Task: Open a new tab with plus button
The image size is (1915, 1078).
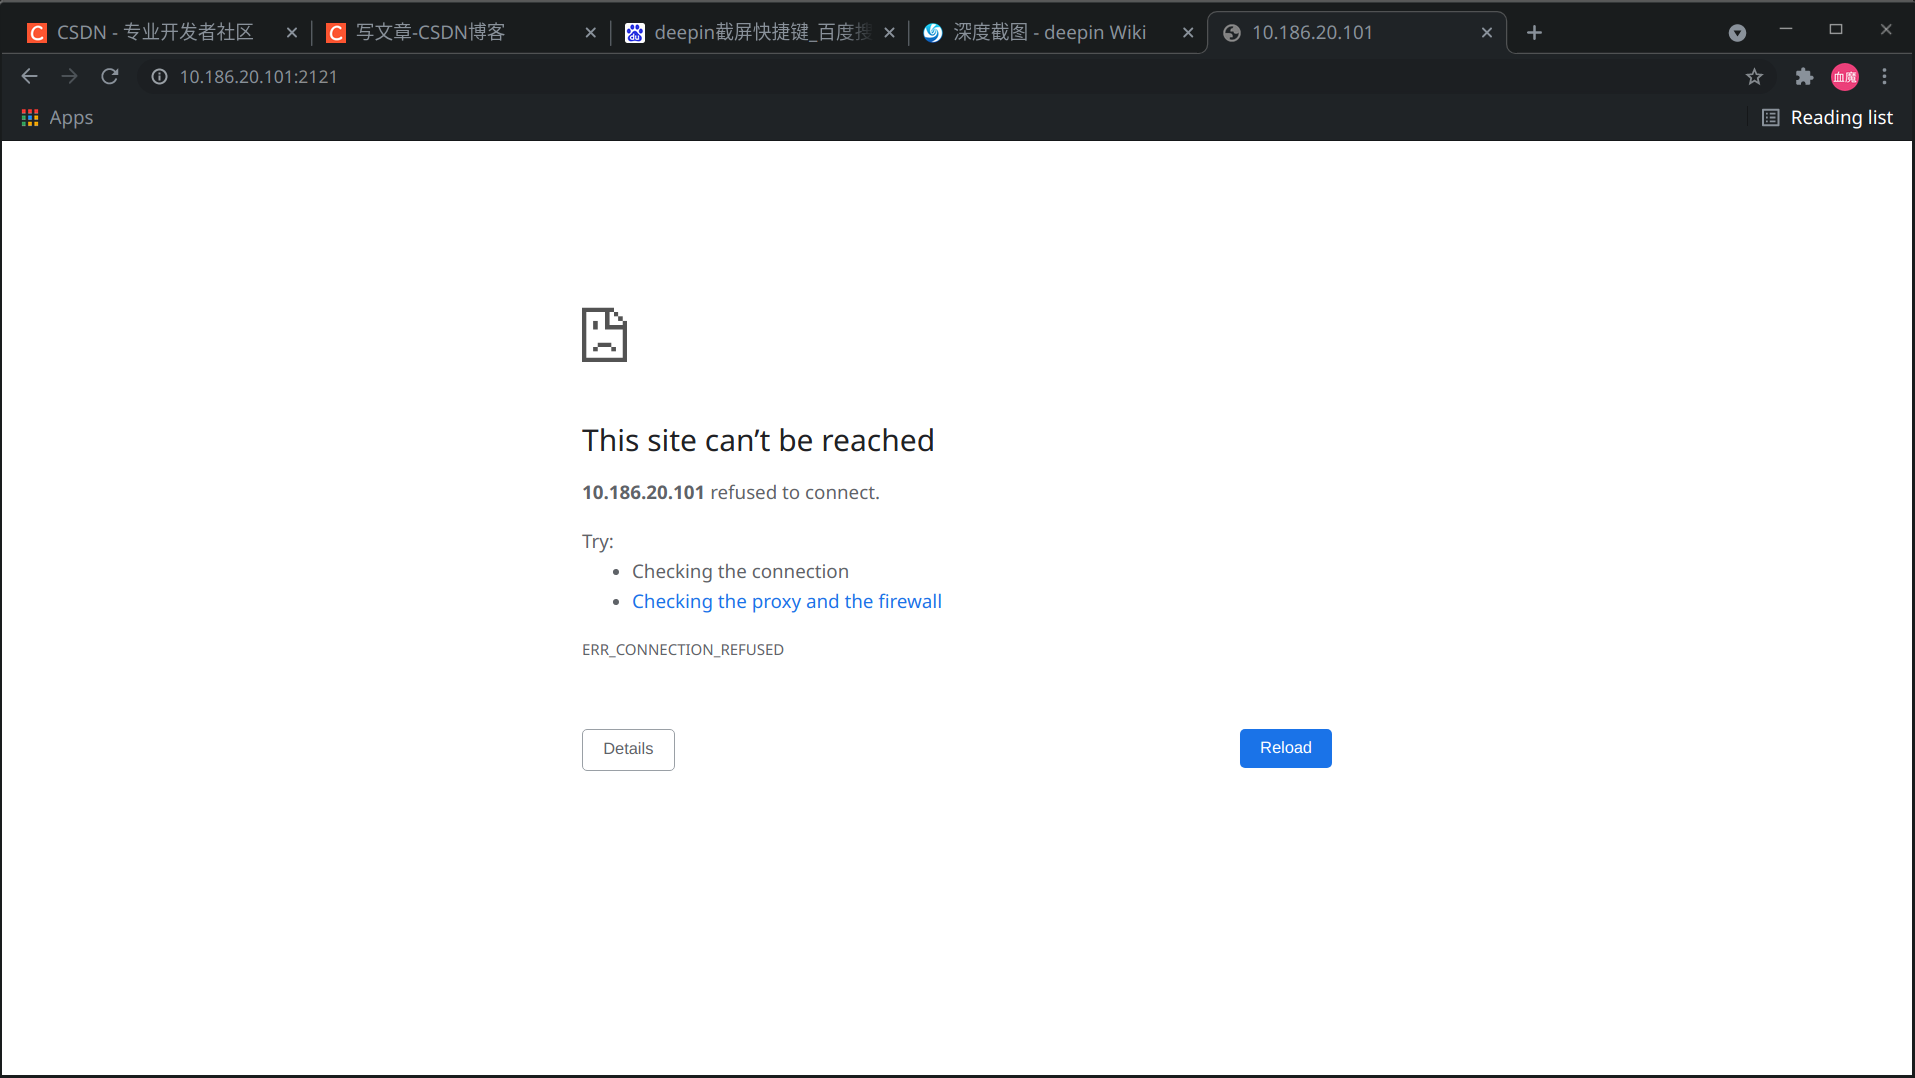Action: (1534, 33)
